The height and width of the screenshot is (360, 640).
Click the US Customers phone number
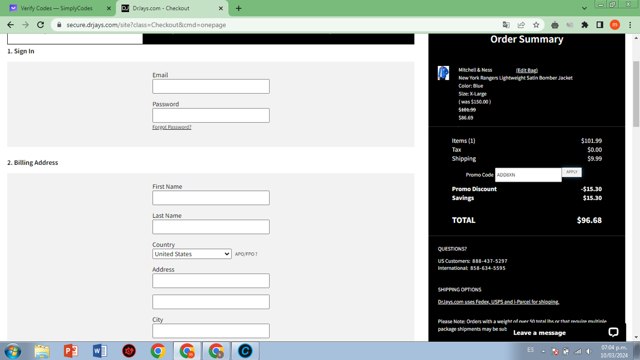point(489,261)
